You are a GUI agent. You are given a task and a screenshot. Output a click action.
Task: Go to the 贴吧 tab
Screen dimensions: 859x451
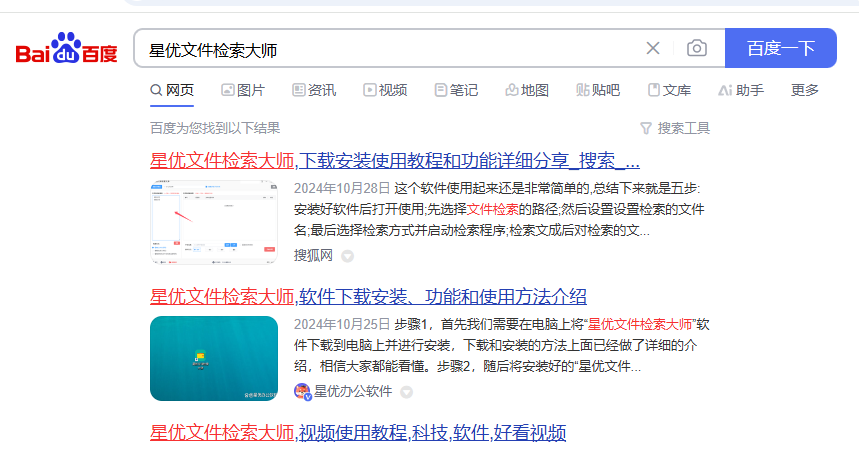coord(598,90)
